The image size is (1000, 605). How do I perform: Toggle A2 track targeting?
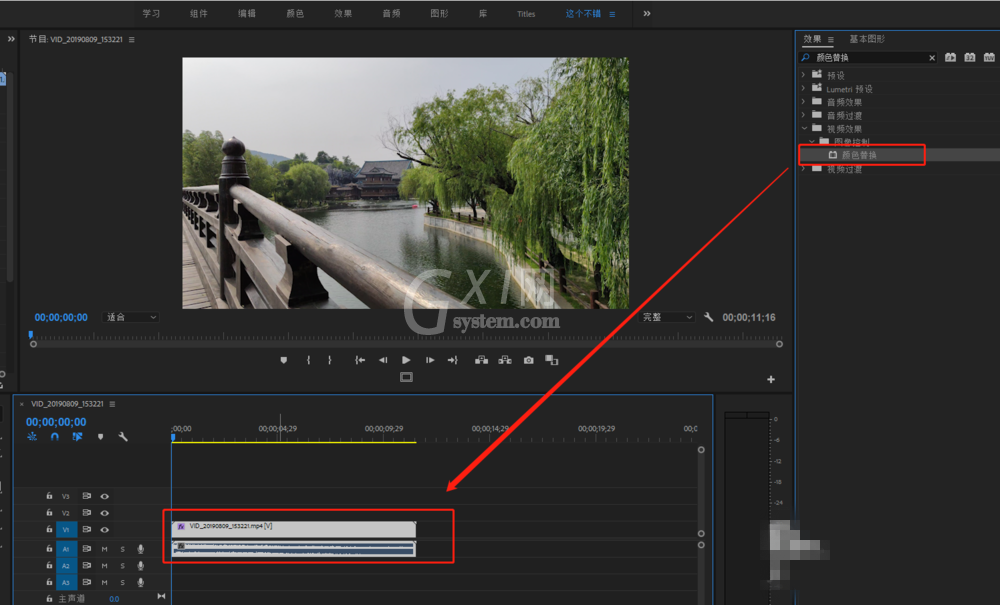click(x=66, y=565)
